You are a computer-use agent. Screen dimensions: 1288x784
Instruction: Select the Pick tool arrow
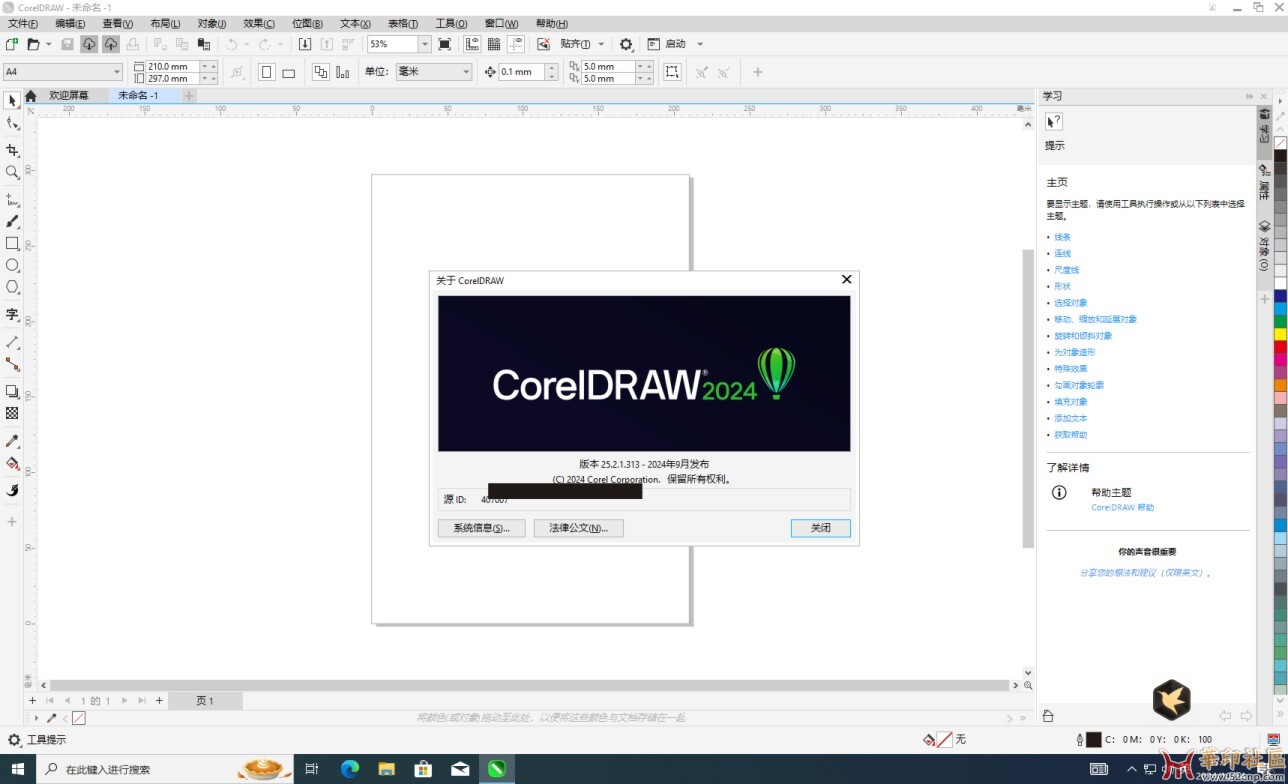12,101
